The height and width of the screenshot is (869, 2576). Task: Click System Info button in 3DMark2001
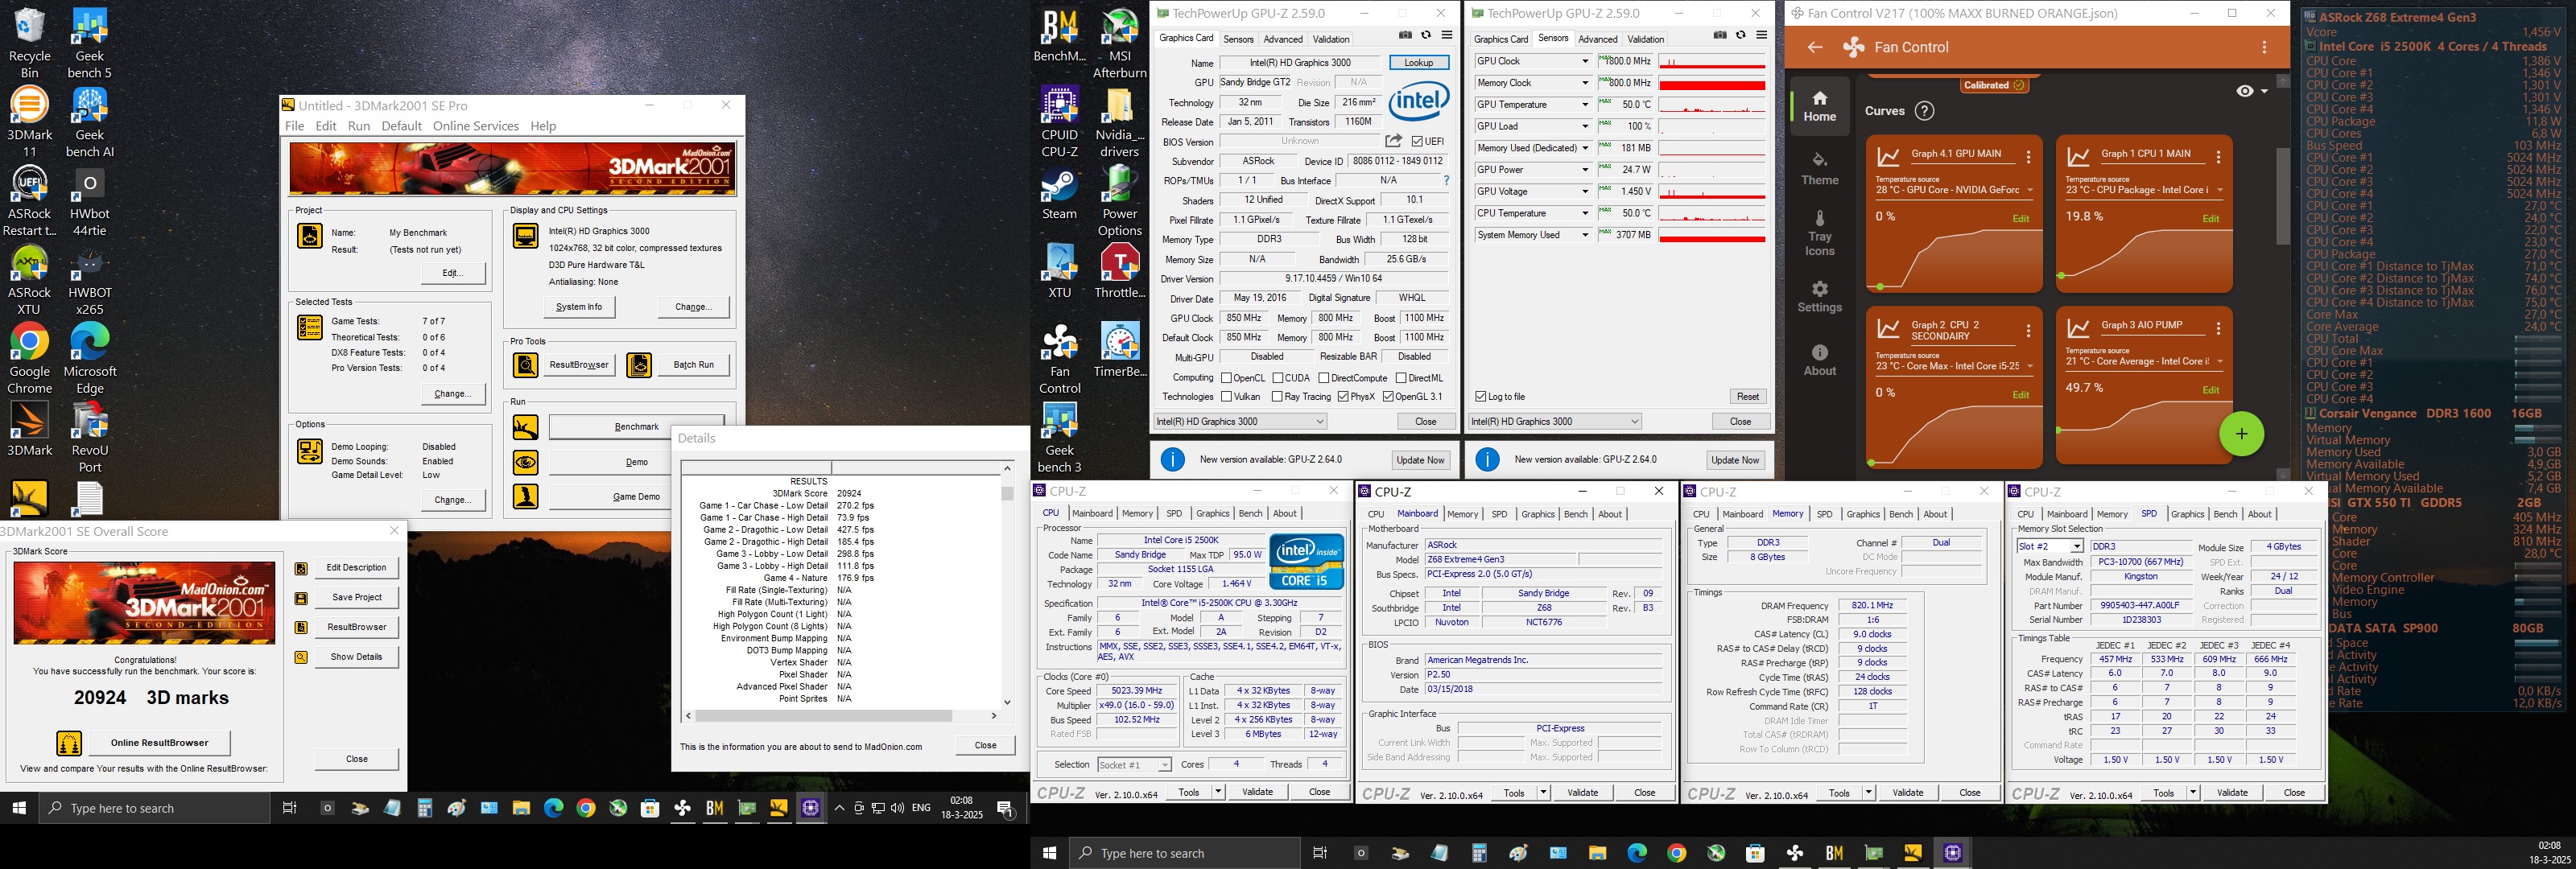(x=579, y=307)
